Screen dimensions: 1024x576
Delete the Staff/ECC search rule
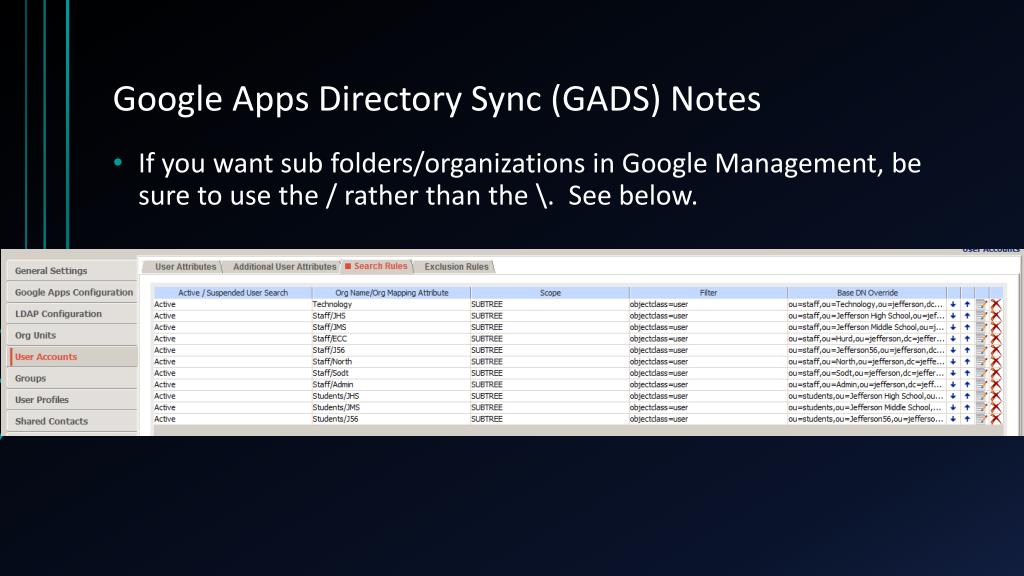coord(995,339)
